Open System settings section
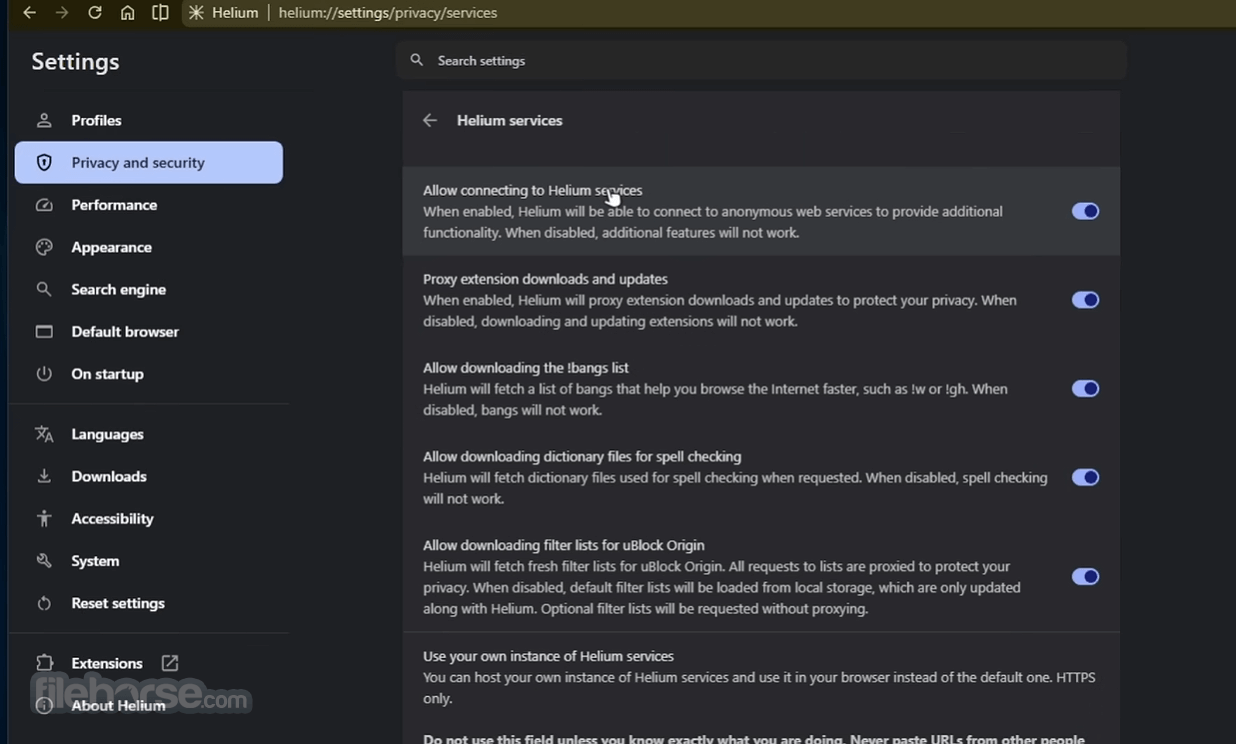The height and width of the screenshot is (744, 1236). pyautogui.click(x=148, y=561)
